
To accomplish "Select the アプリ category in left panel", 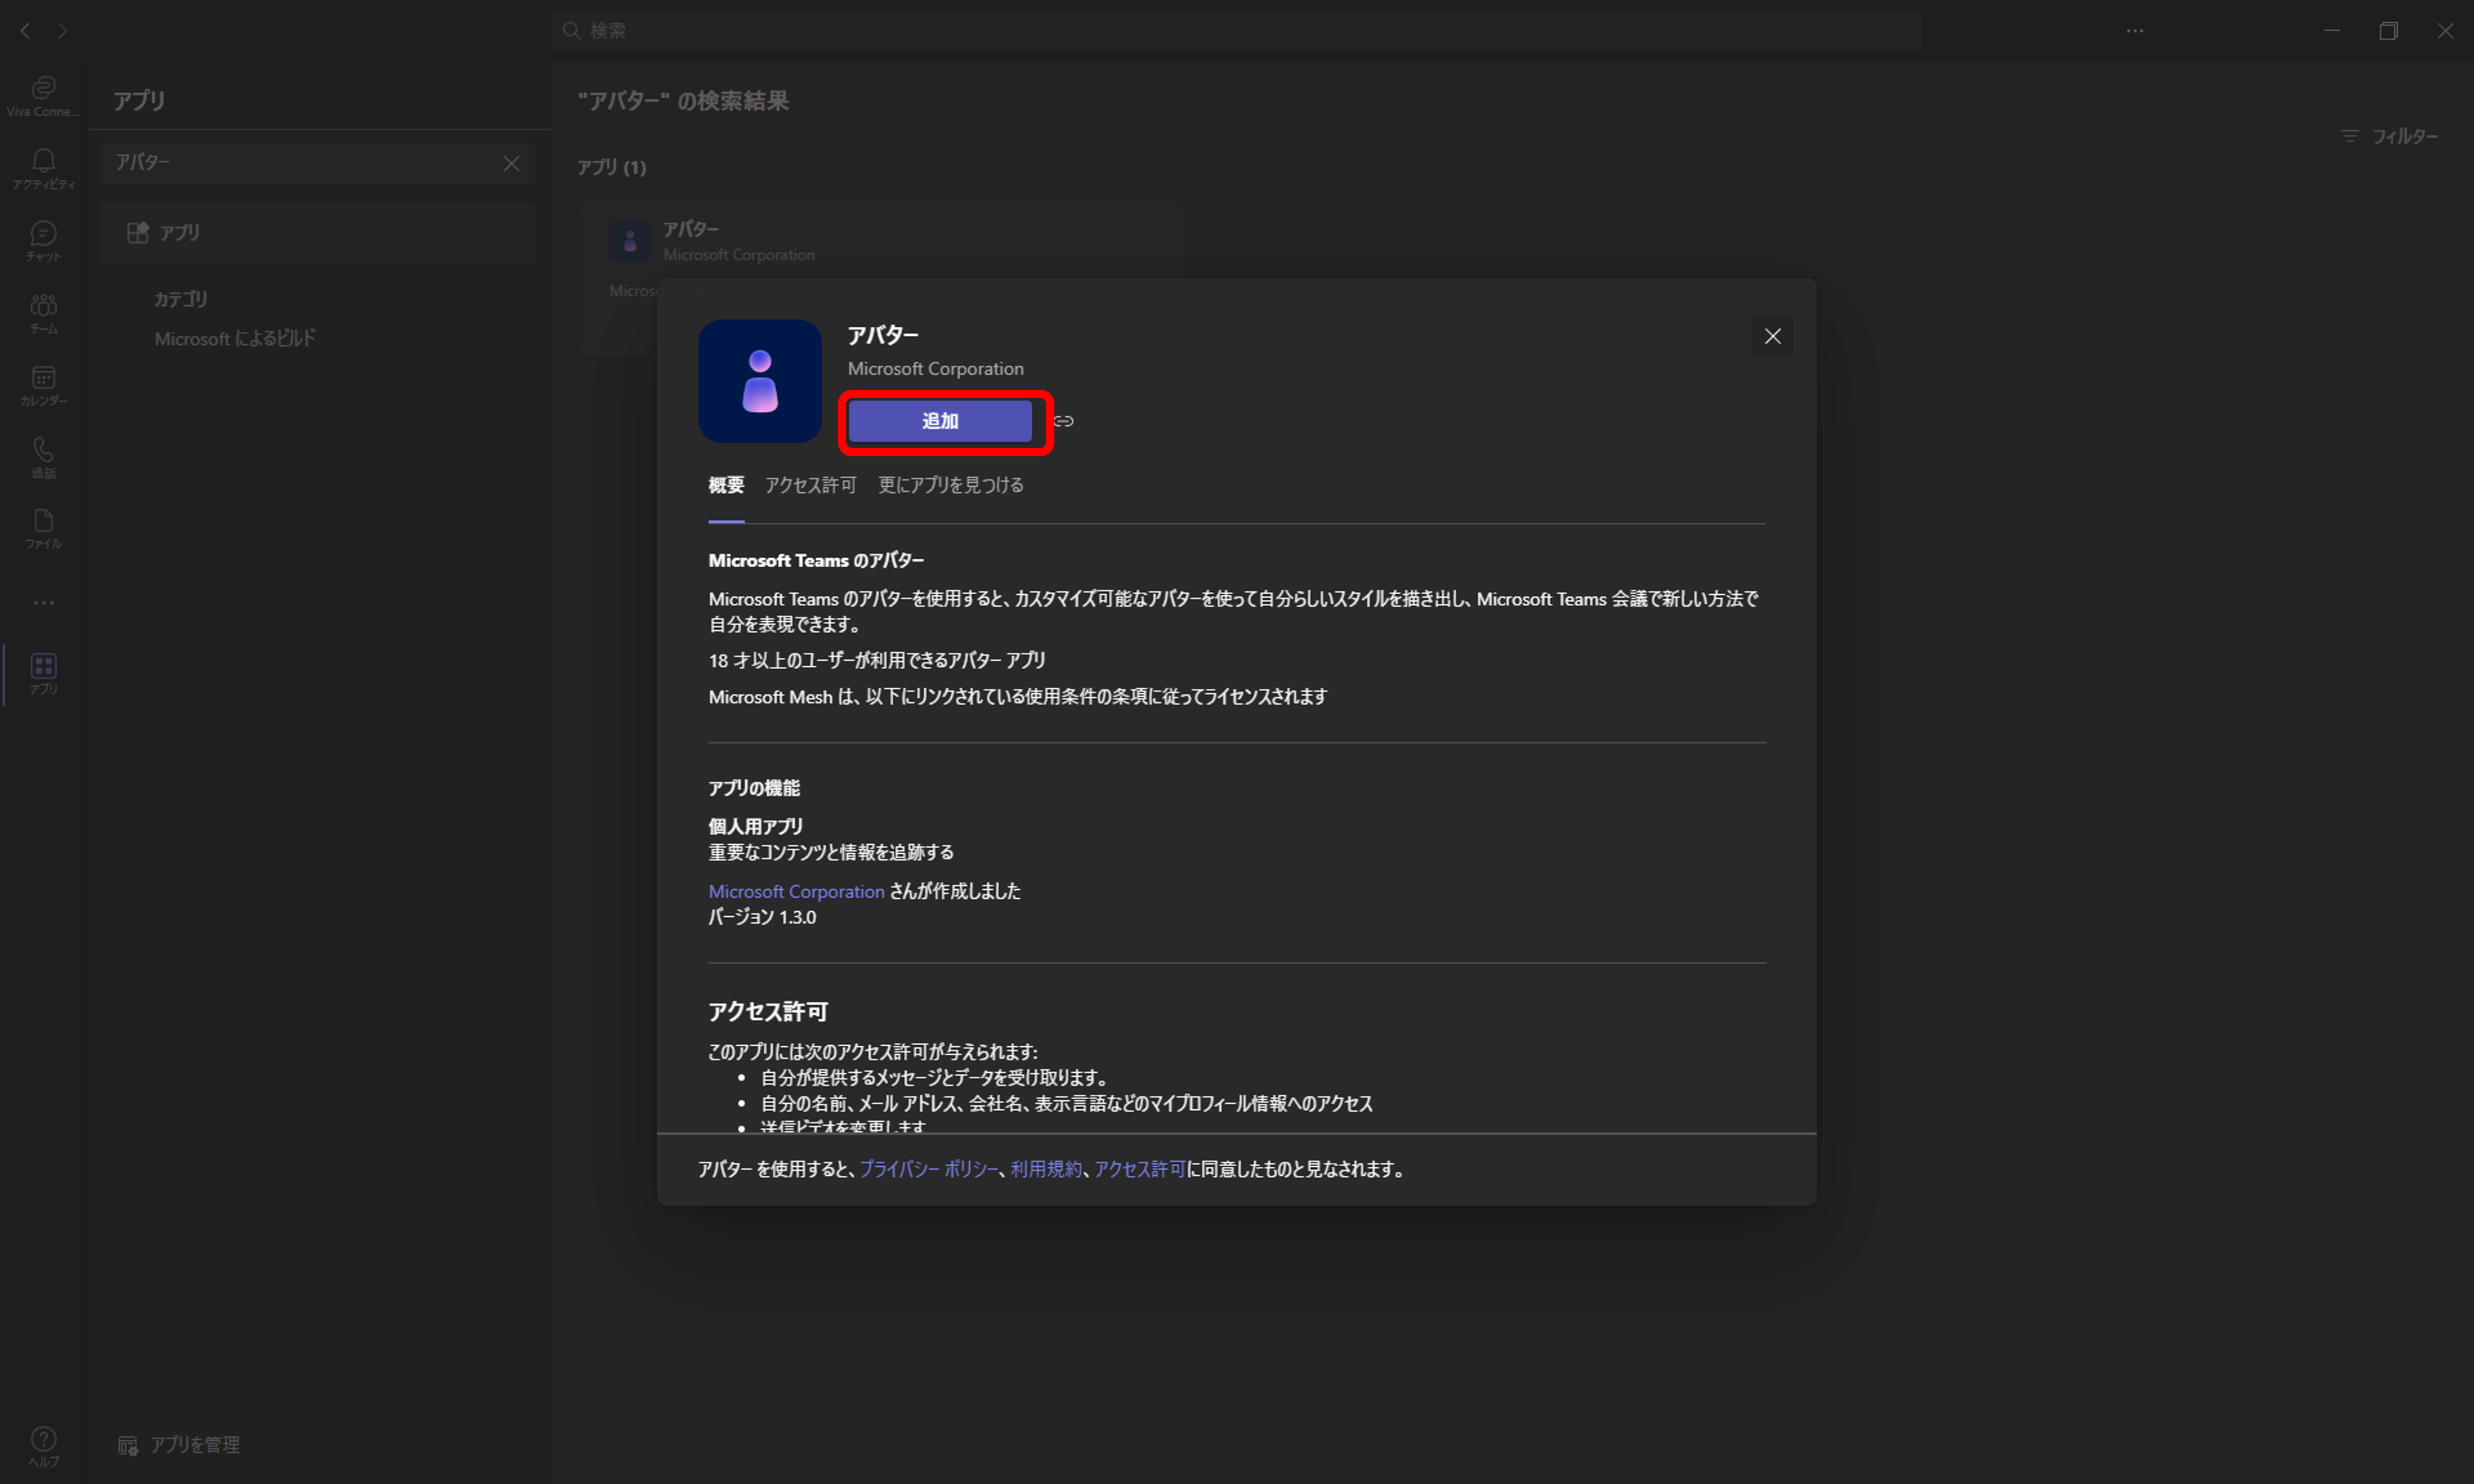I will pos(317,233).
